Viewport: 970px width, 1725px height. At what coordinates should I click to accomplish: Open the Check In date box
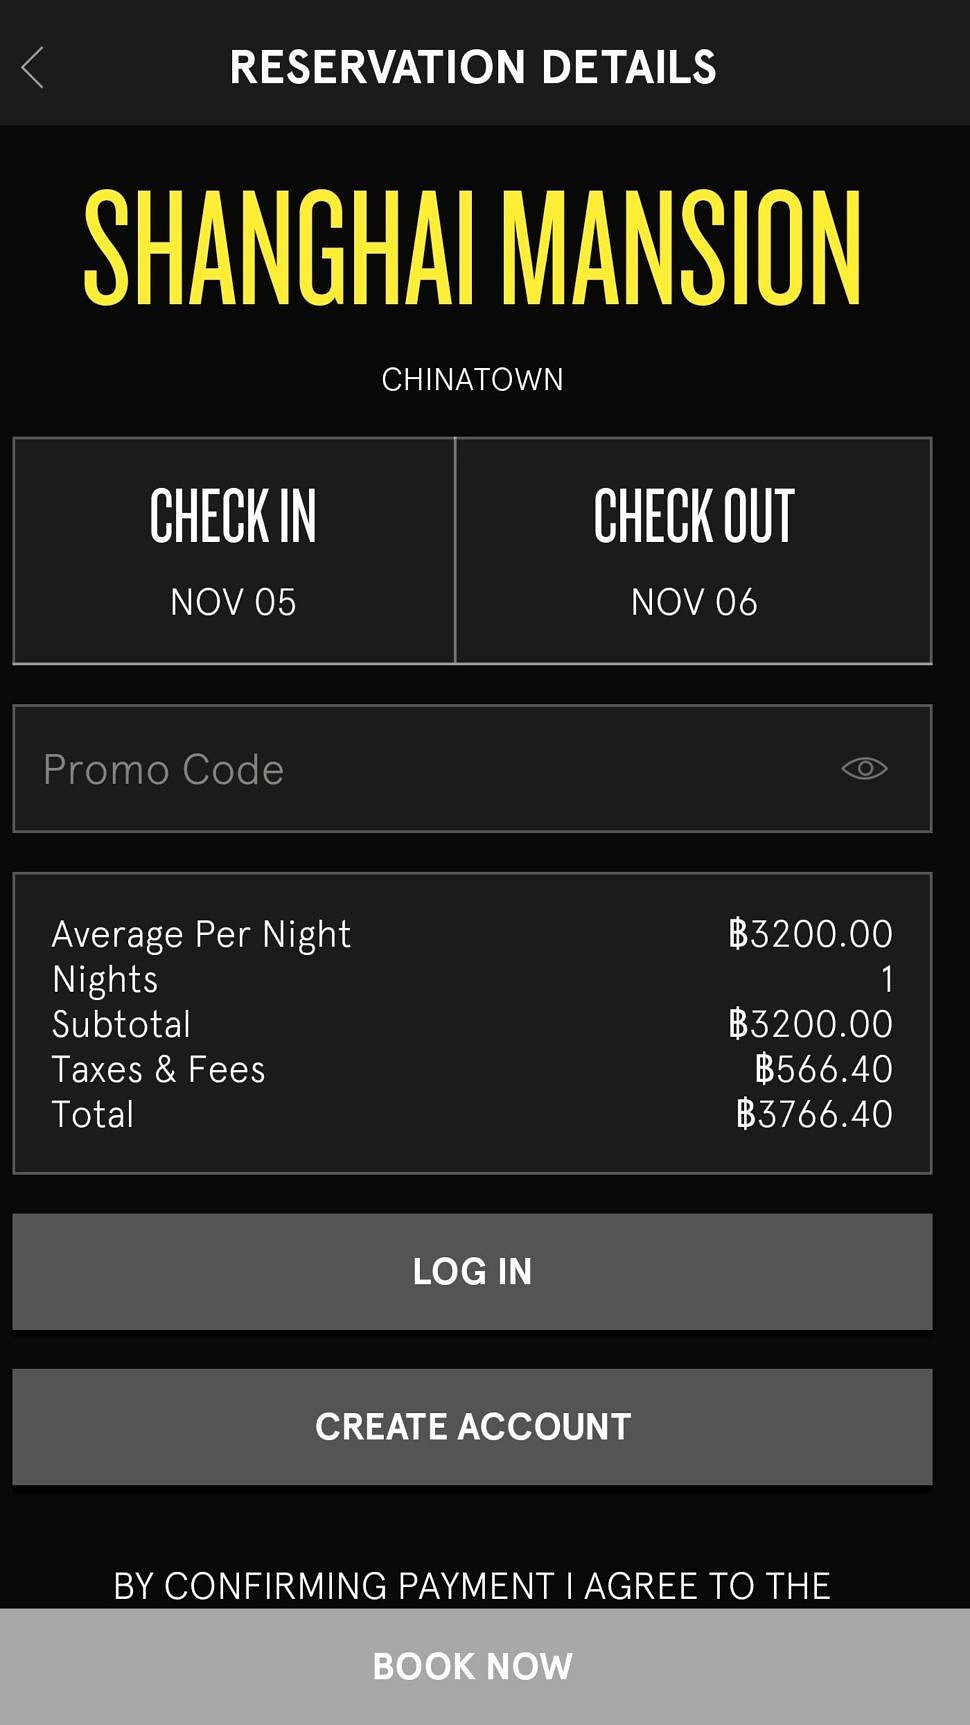(234, 550)
